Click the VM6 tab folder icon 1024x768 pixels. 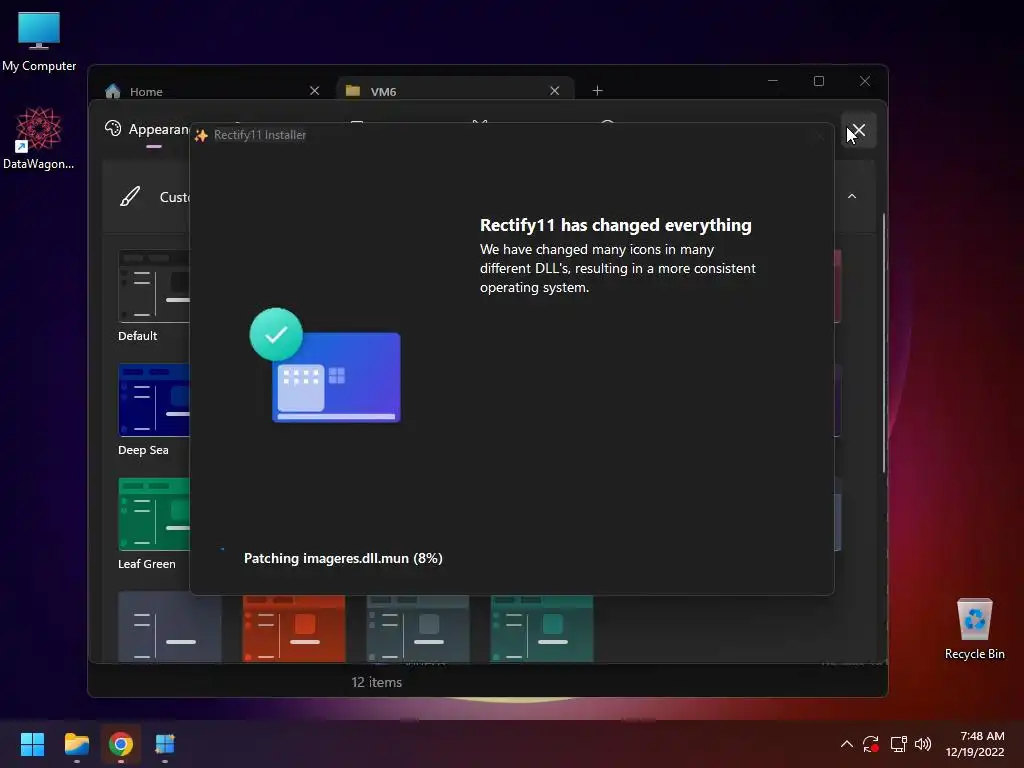click(x=353, y=91)
